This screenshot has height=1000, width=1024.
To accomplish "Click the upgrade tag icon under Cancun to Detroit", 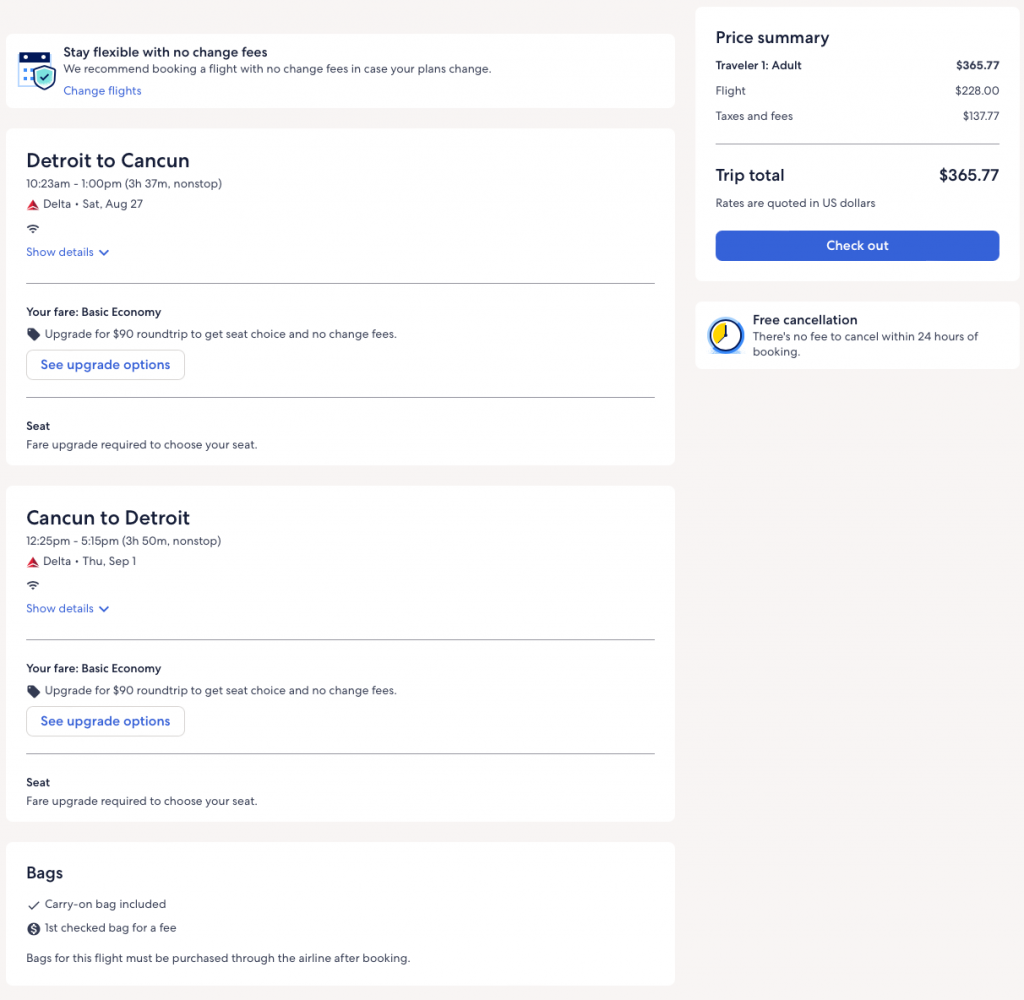I will tap(34, 691).
